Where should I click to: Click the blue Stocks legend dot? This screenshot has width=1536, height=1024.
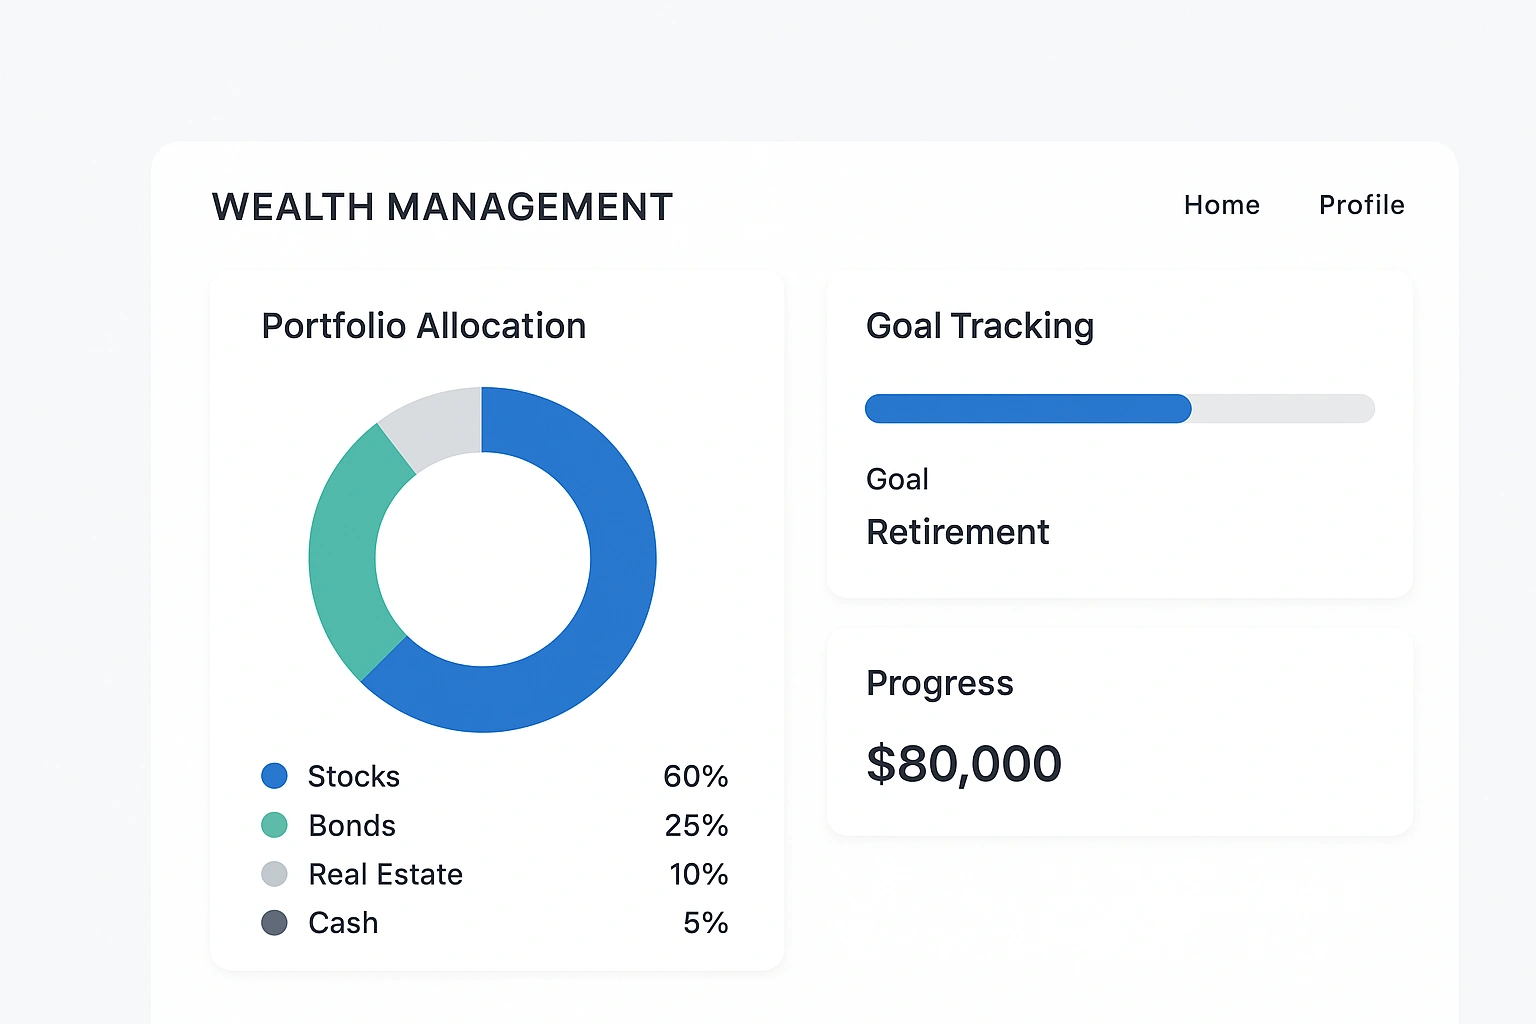[273, 775]
